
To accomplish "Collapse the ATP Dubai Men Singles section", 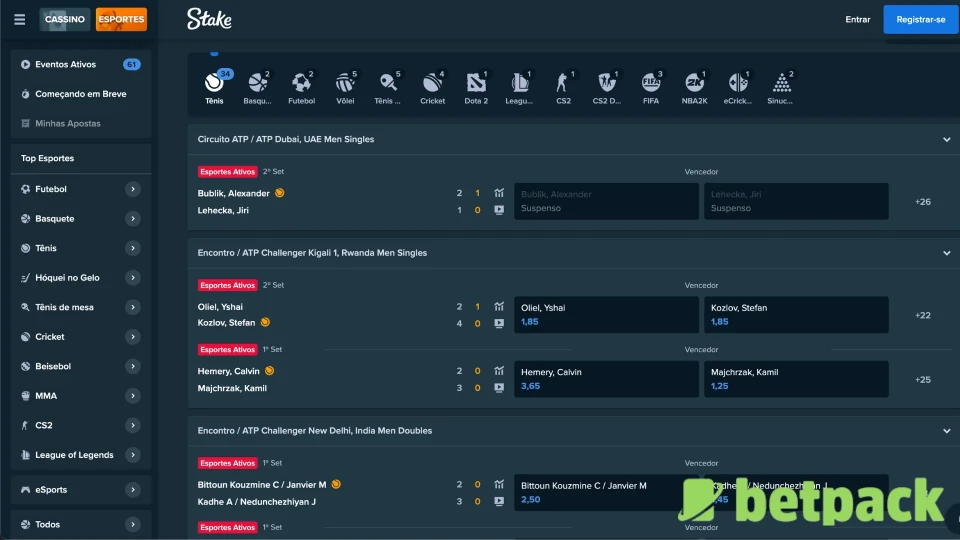I will (946, 140).
